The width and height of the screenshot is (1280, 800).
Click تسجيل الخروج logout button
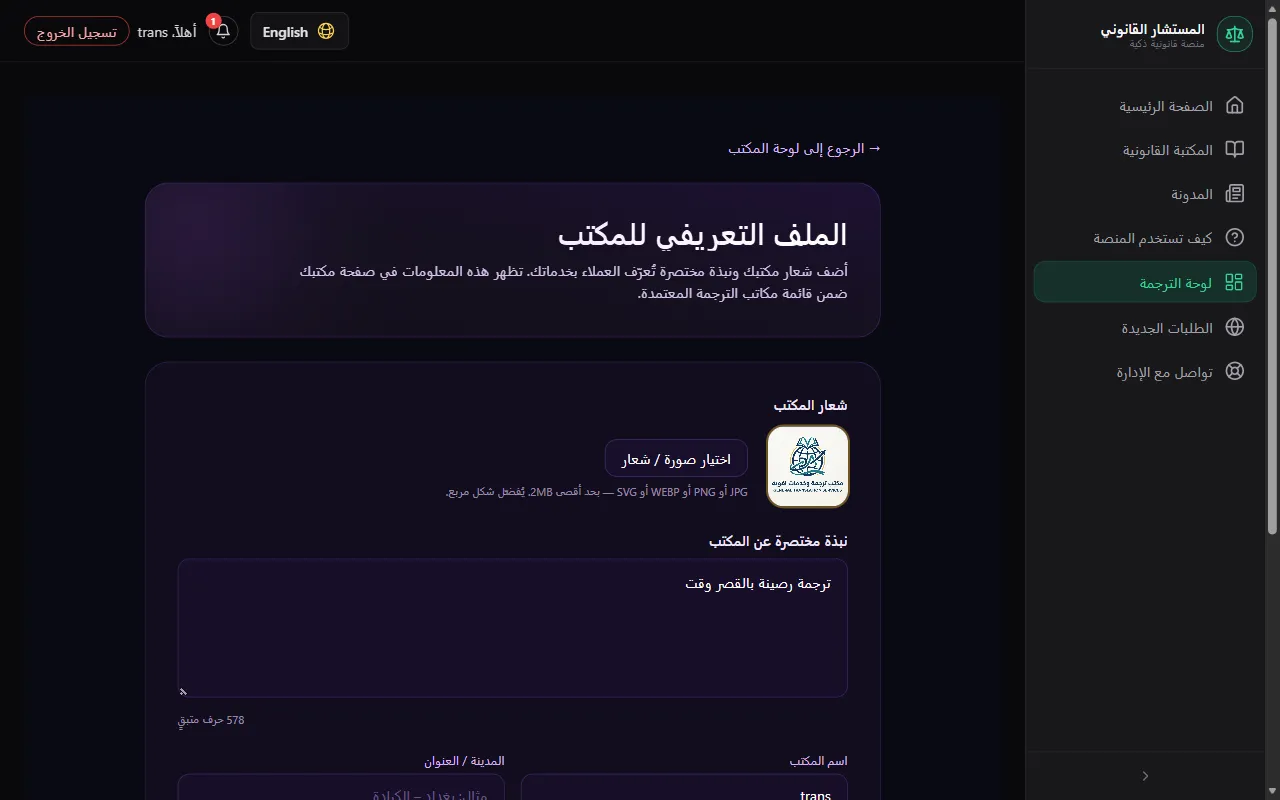(76, 31)
